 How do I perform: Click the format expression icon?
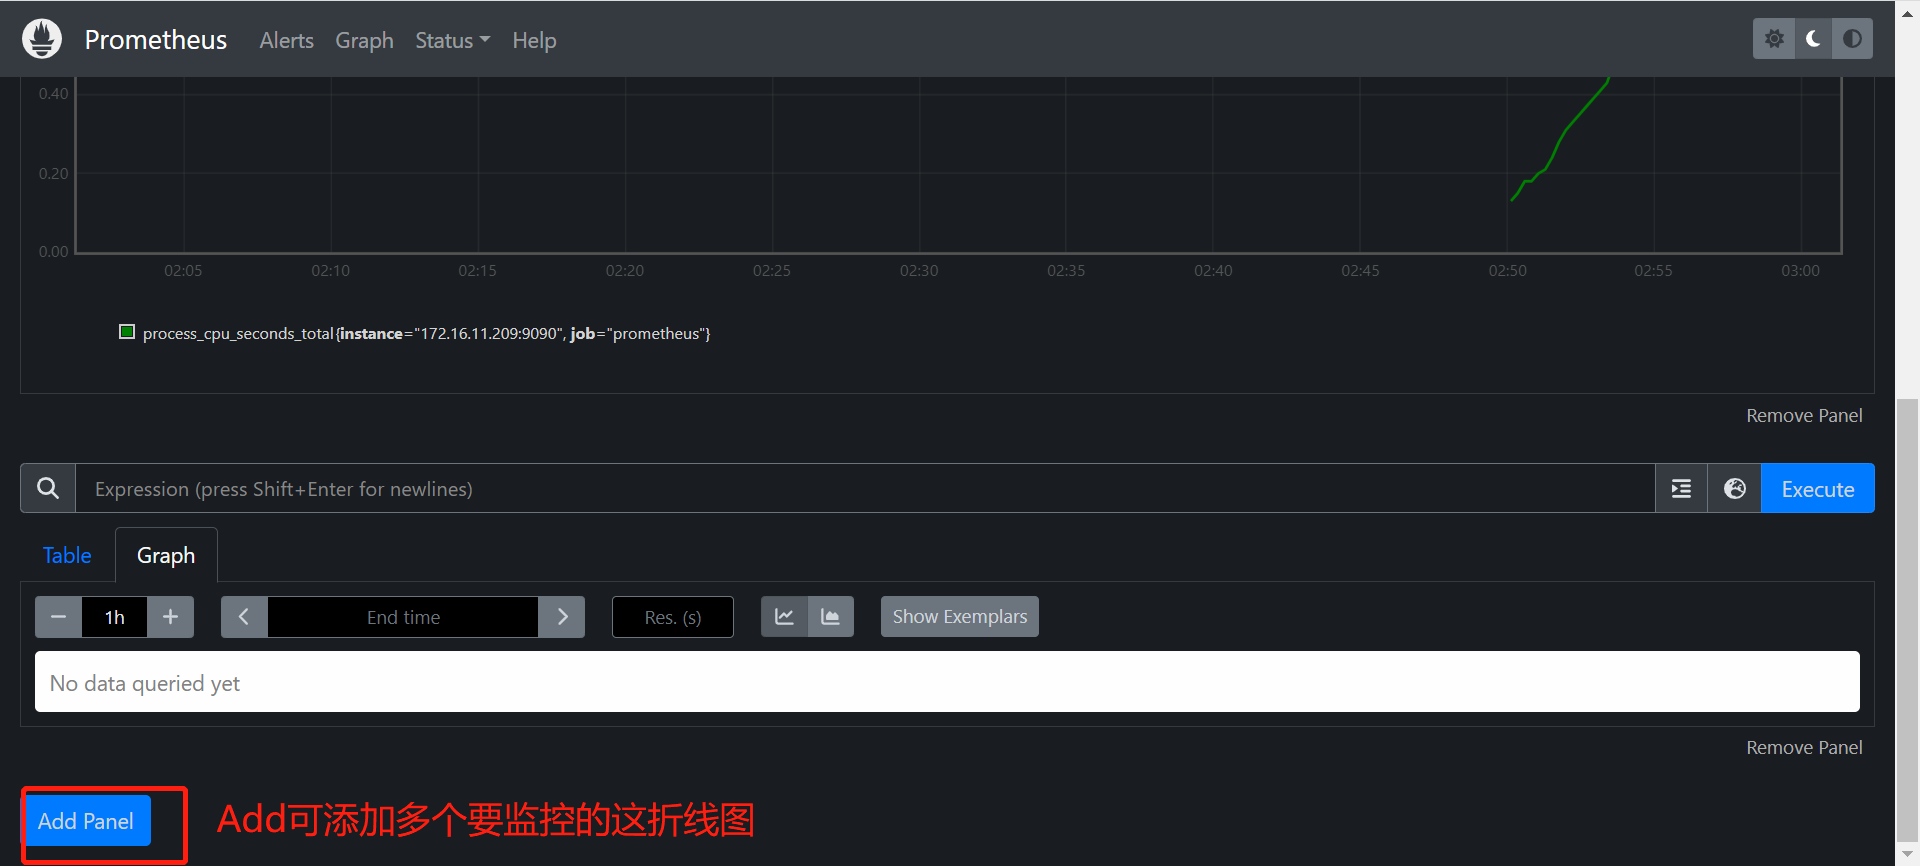click(1681, 488)
